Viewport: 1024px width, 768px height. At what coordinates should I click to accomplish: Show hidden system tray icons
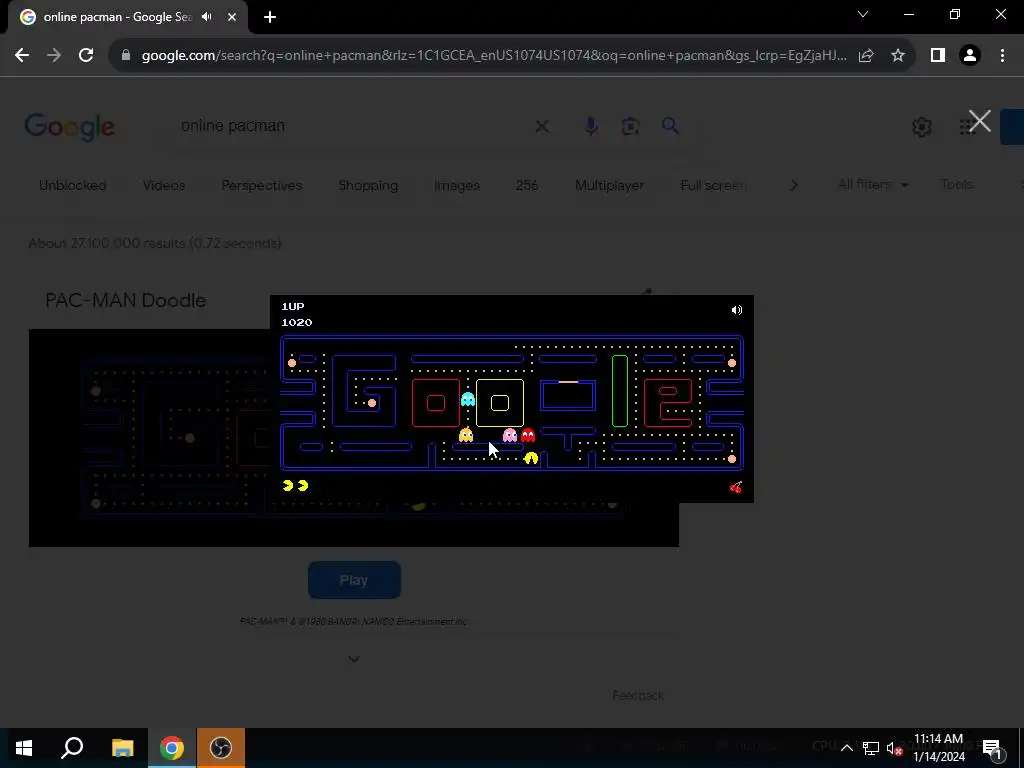(x=846, y=748)
